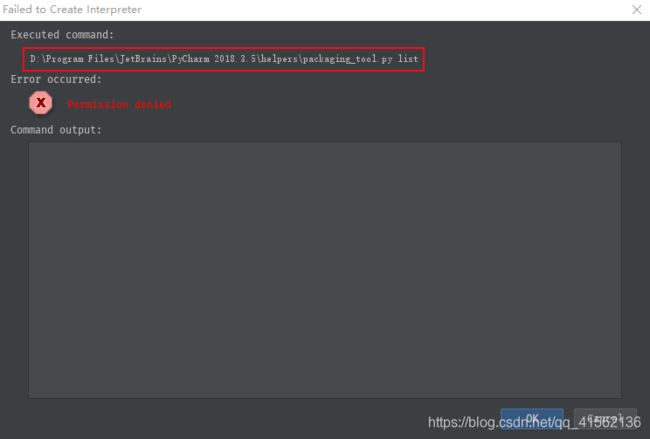Image resolution: width=650 pixels, height=439 pixels.
Task: Click 'https://' at start of watermark URL
Action: pos(448,422)
